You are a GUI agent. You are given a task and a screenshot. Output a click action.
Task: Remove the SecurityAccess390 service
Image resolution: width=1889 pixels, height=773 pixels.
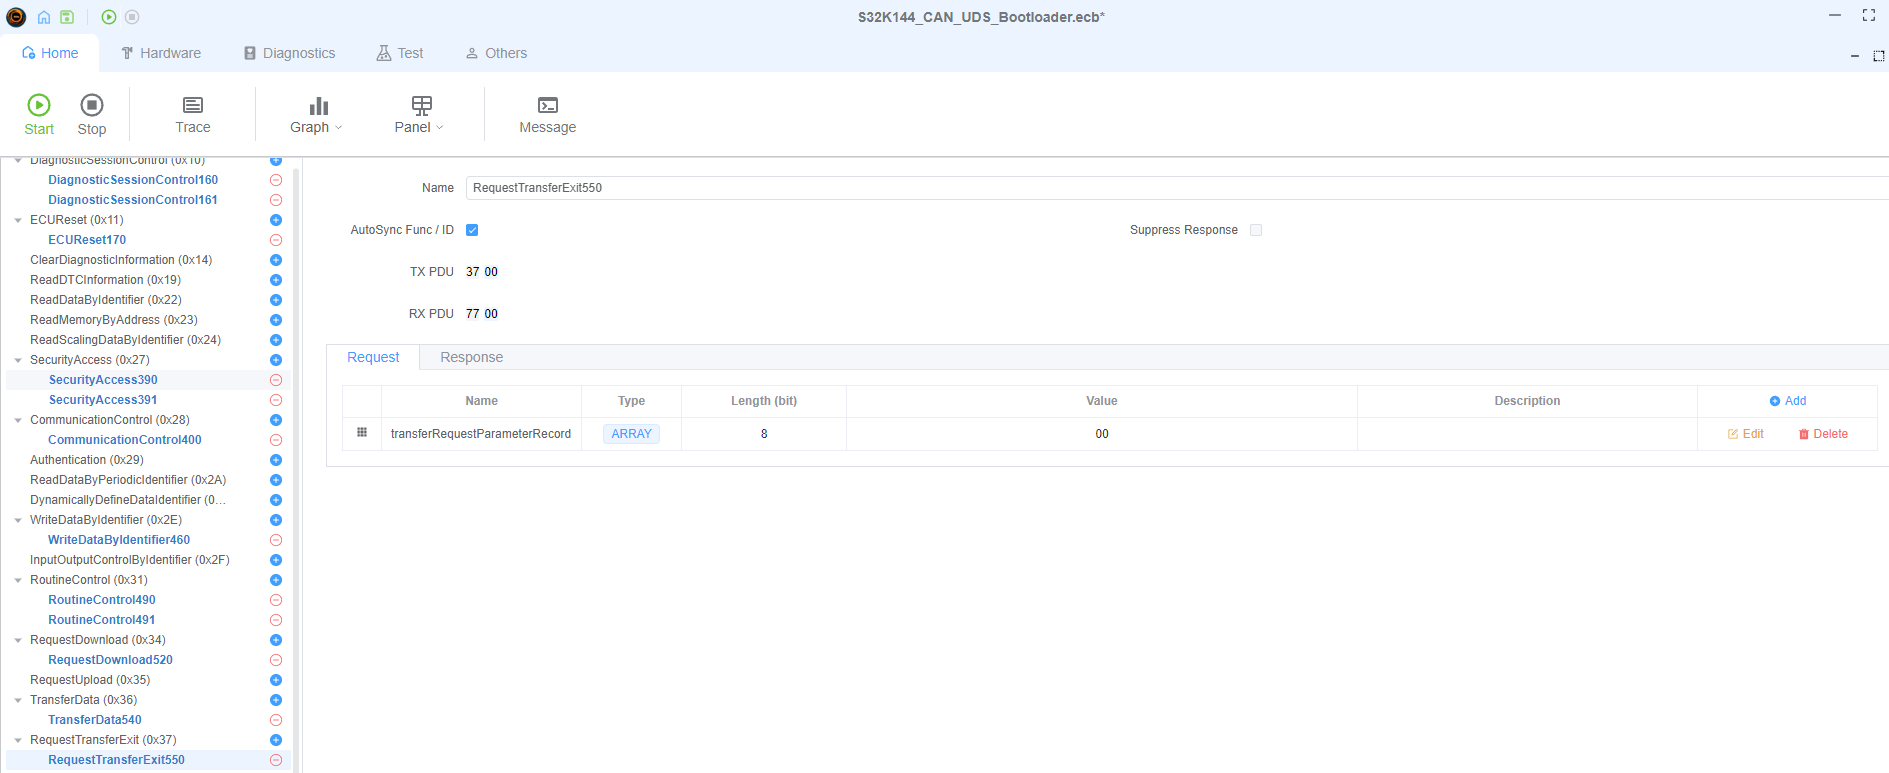[x=276, y=380]
